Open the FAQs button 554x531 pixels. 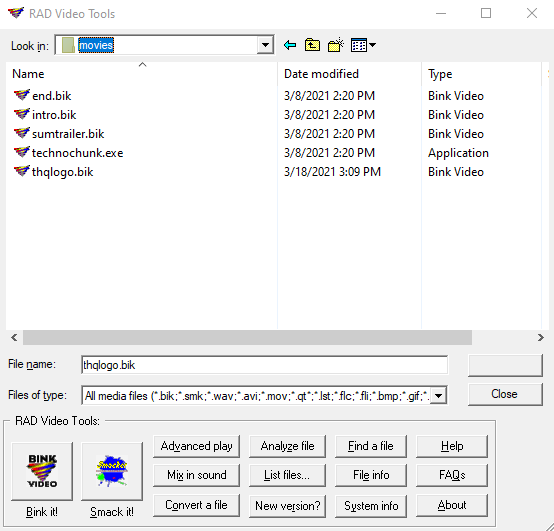click(x=452, y=475)
